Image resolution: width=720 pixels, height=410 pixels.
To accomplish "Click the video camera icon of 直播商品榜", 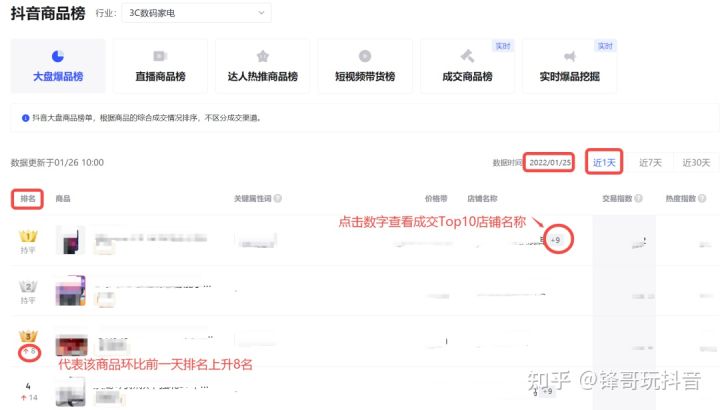I will coord(160,56).
